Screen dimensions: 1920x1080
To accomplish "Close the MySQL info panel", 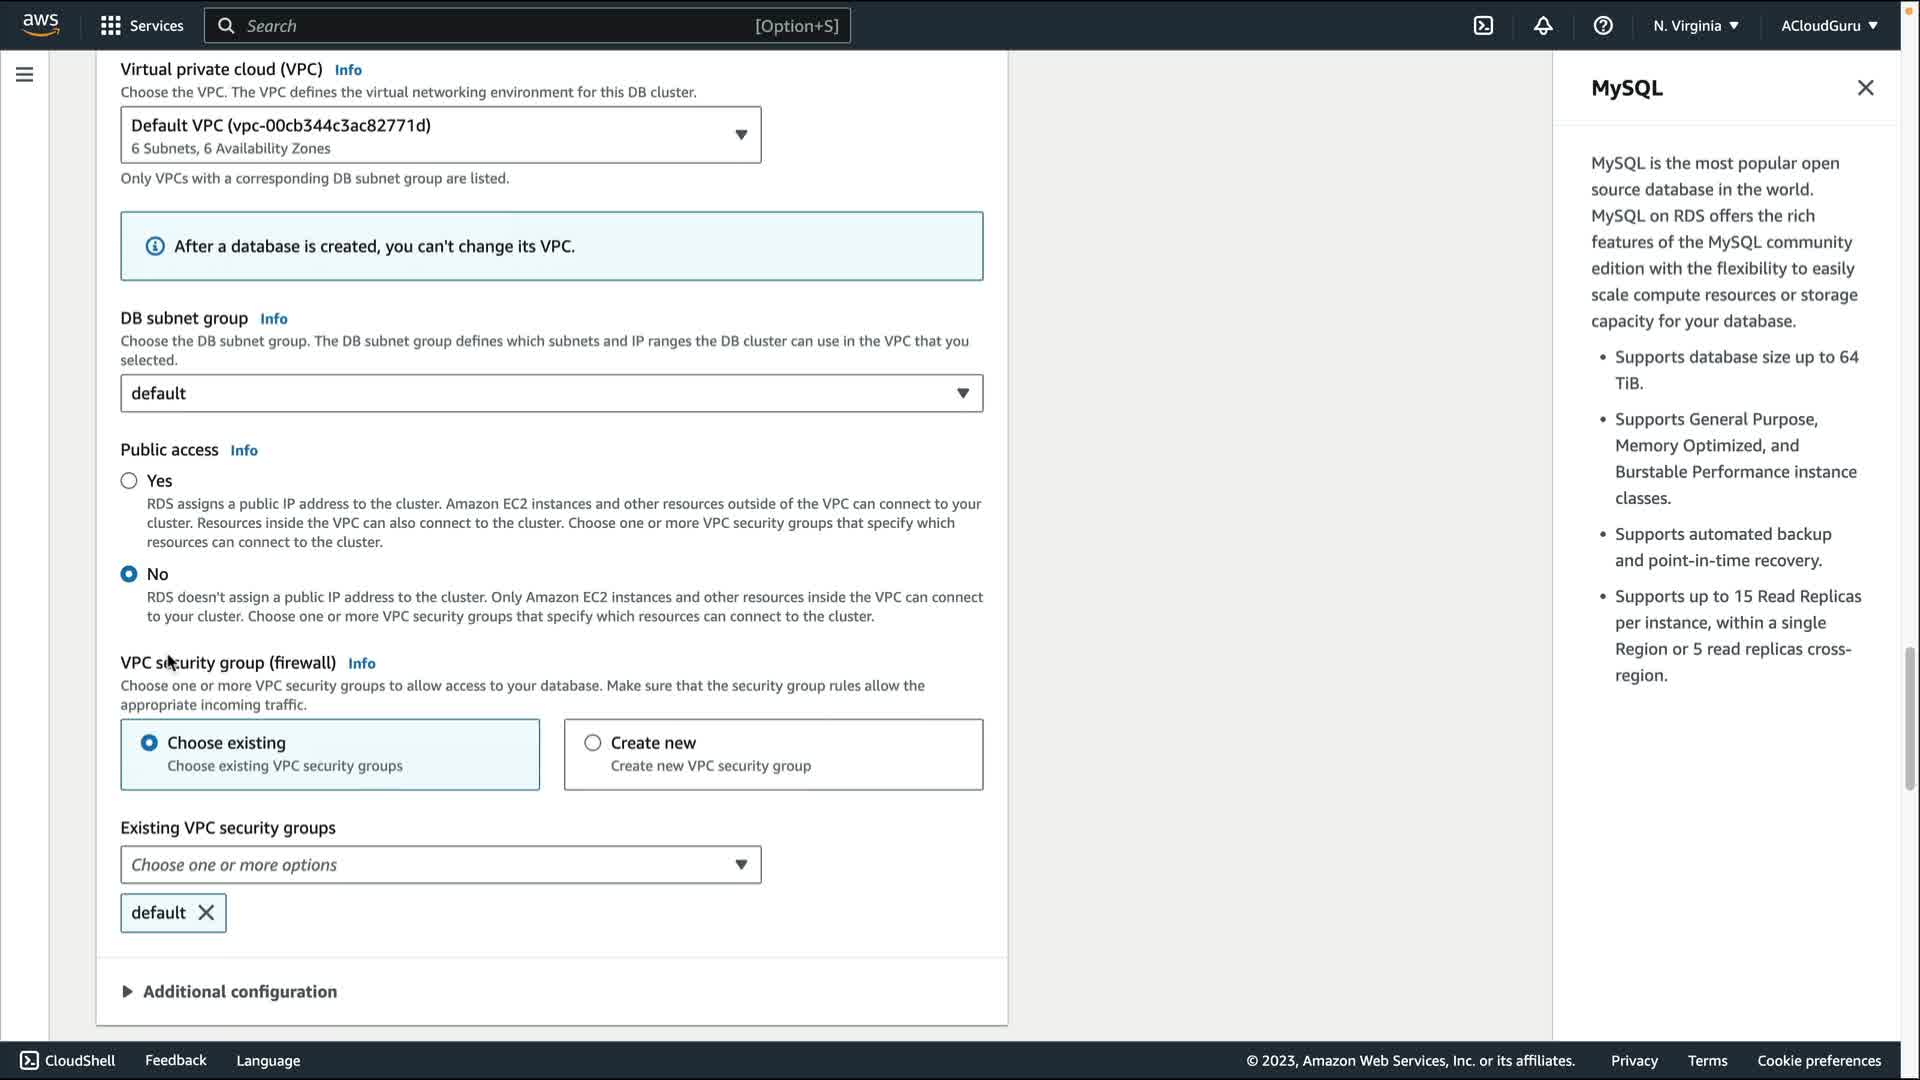I will coord(1865,88).
